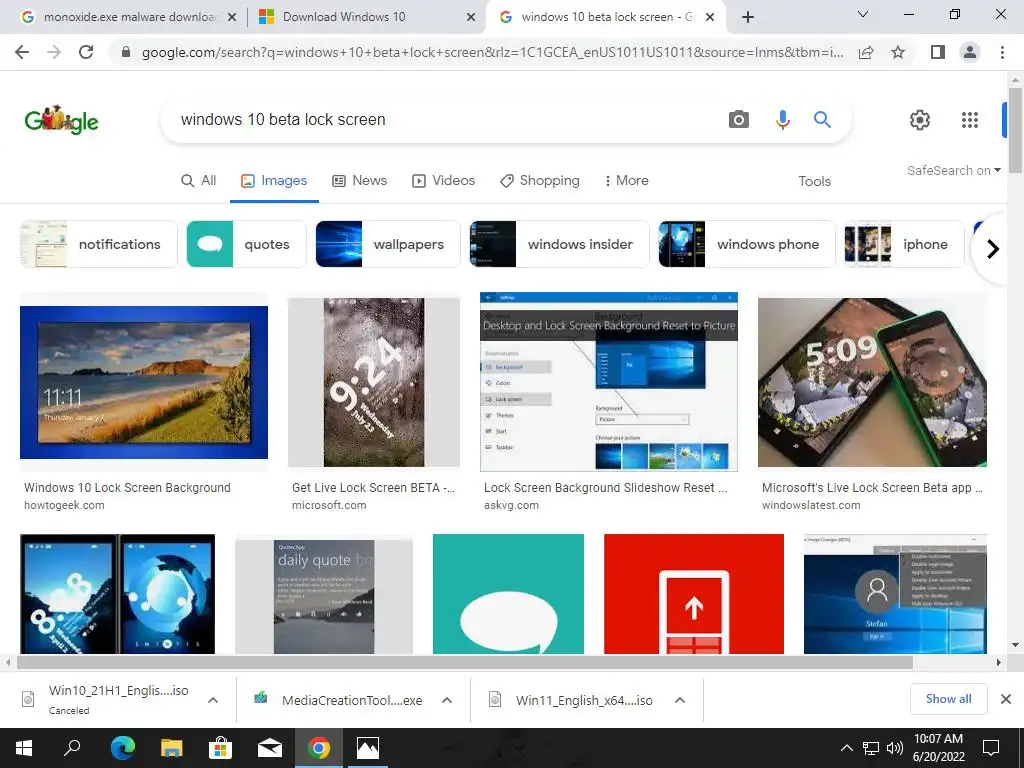This screenshot has width=1024, height=768.
Task: Open the tab search dropdown chevron
Action: pyautogui.click(x=863, y=14)
